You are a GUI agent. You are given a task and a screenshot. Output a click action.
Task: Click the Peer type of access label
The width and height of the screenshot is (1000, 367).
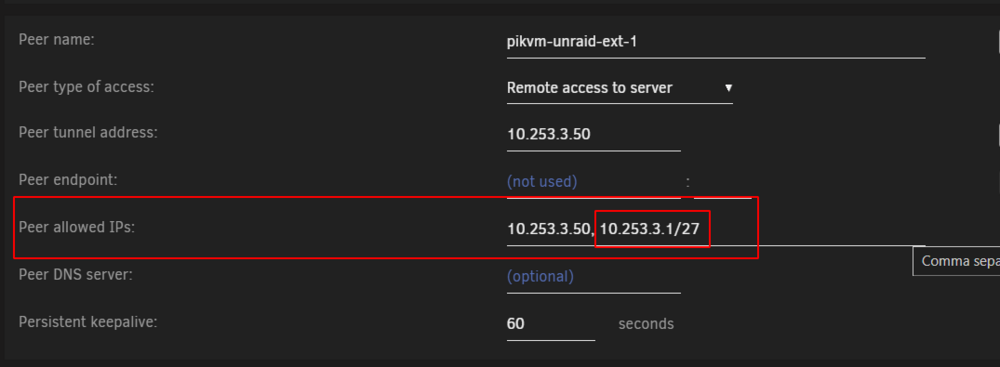pos(87,87)
